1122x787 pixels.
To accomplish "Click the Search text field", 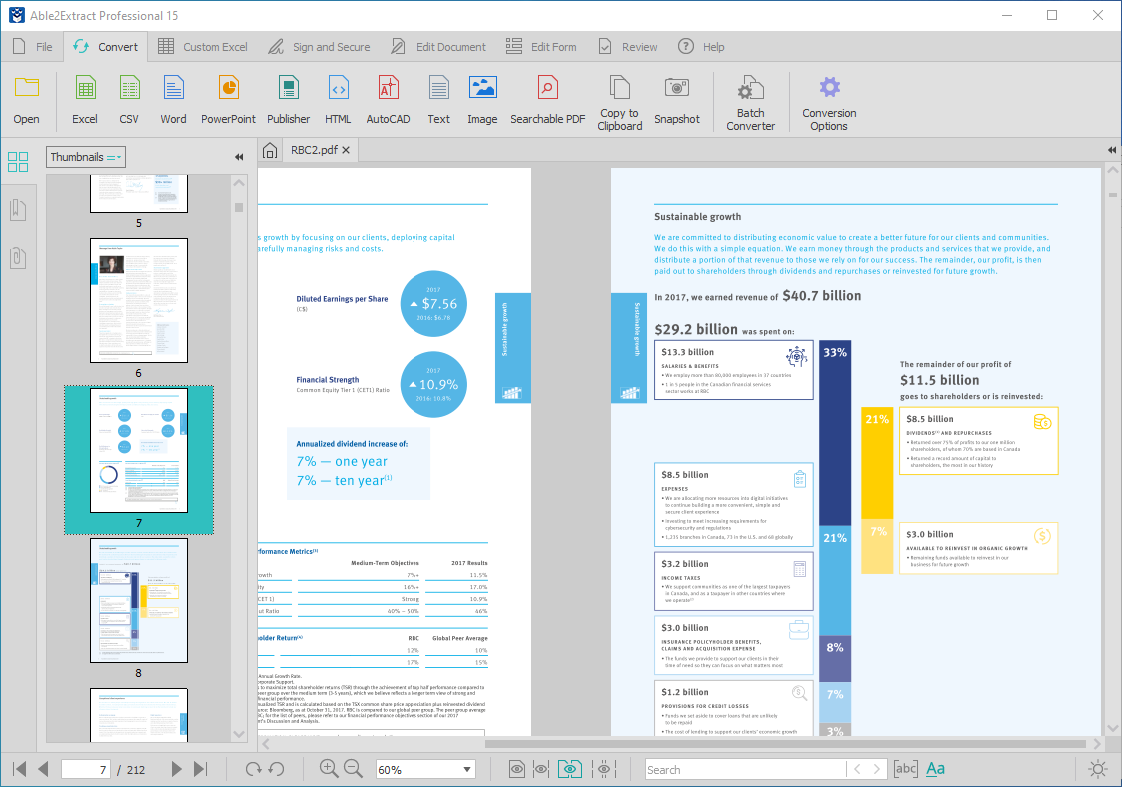I will (745, 770).
